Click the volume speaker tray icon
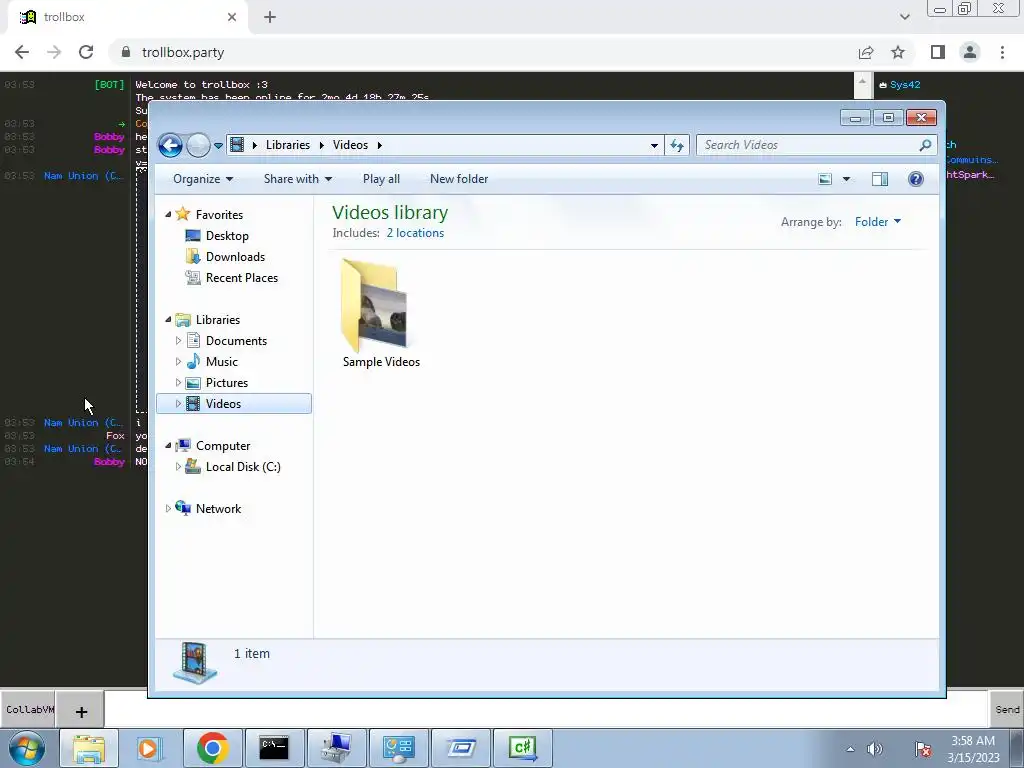Screen dimensions: 1024x768 tap(874, 749)
